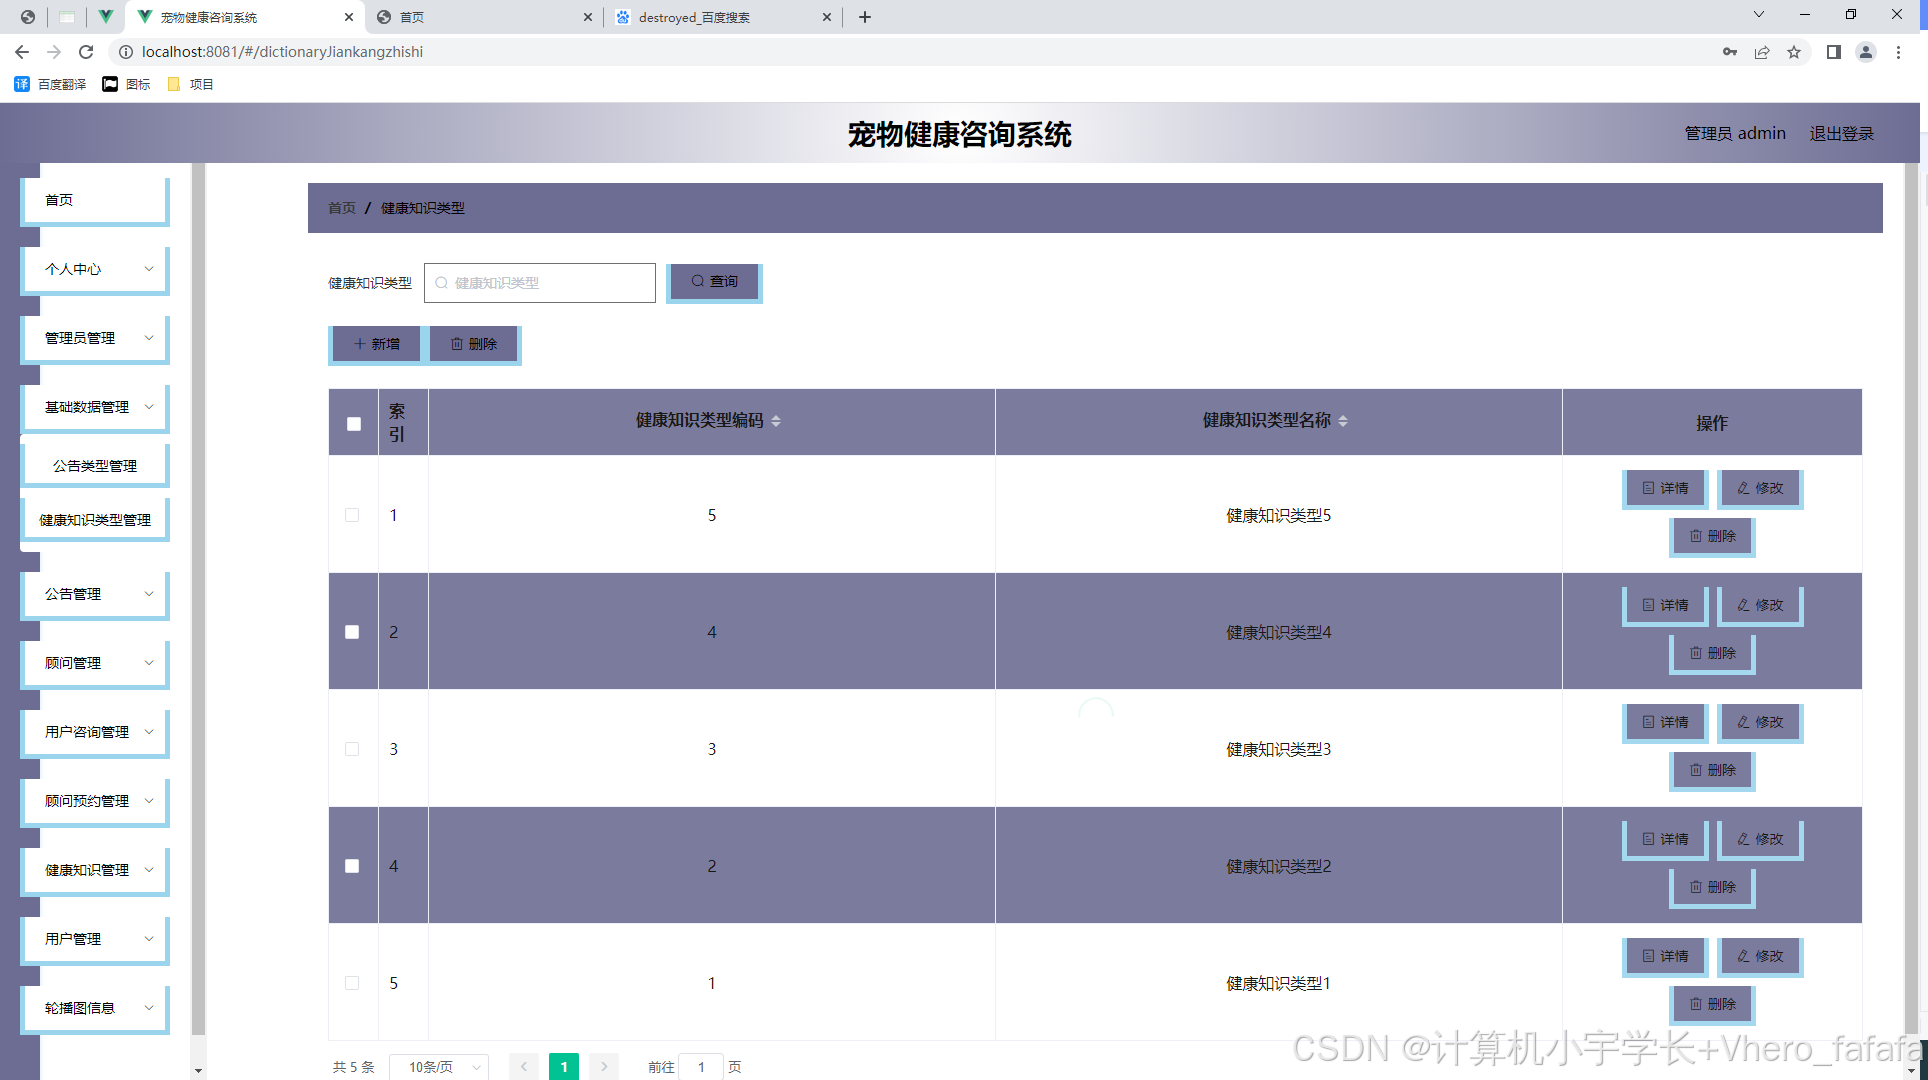
Task: Click the share page icon in address bar
Action: pos(1762,52)
